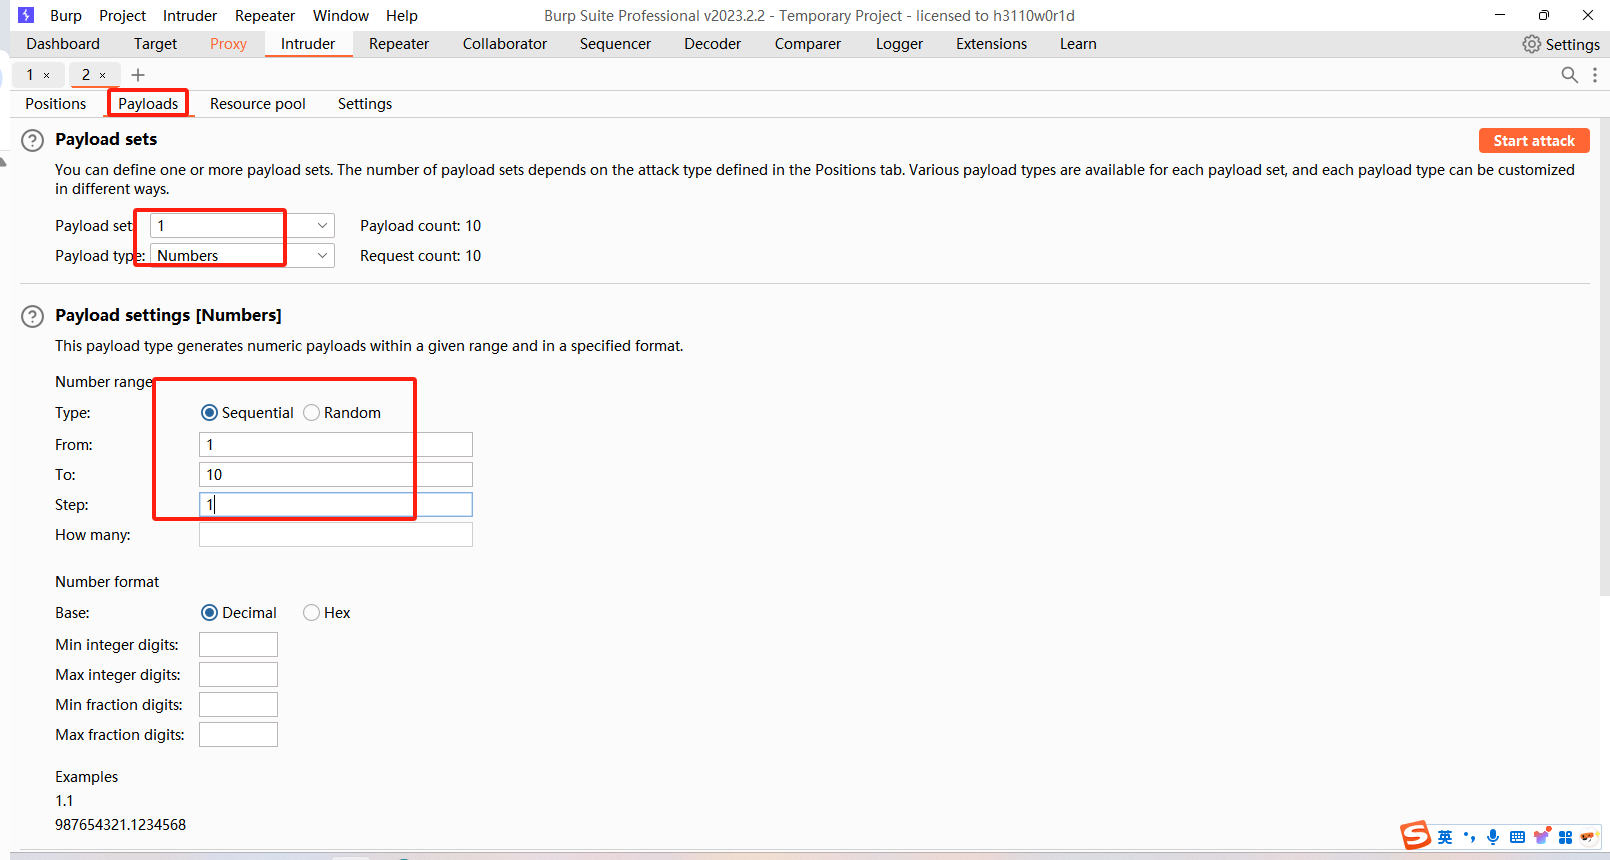Screen dimensions: 1610x860
Task: Switch to the Repeater tool tab
Action: [399, 44]
